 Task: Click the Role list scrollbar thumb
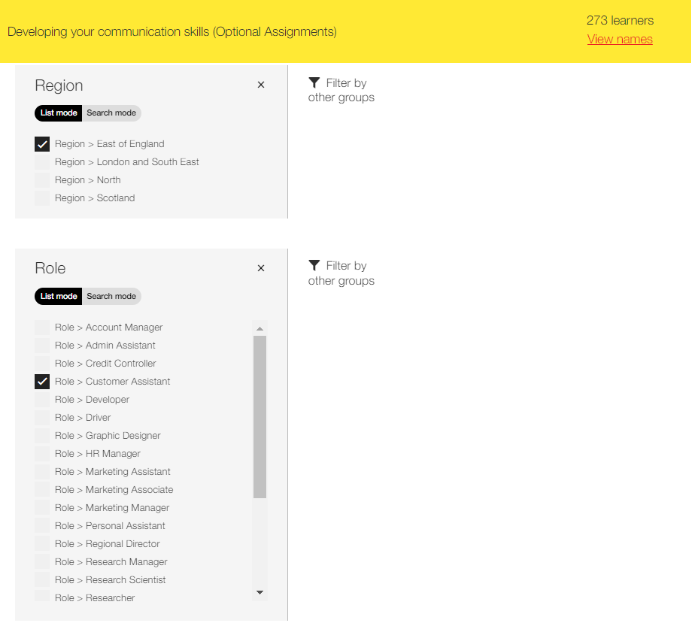pos(260,417)
